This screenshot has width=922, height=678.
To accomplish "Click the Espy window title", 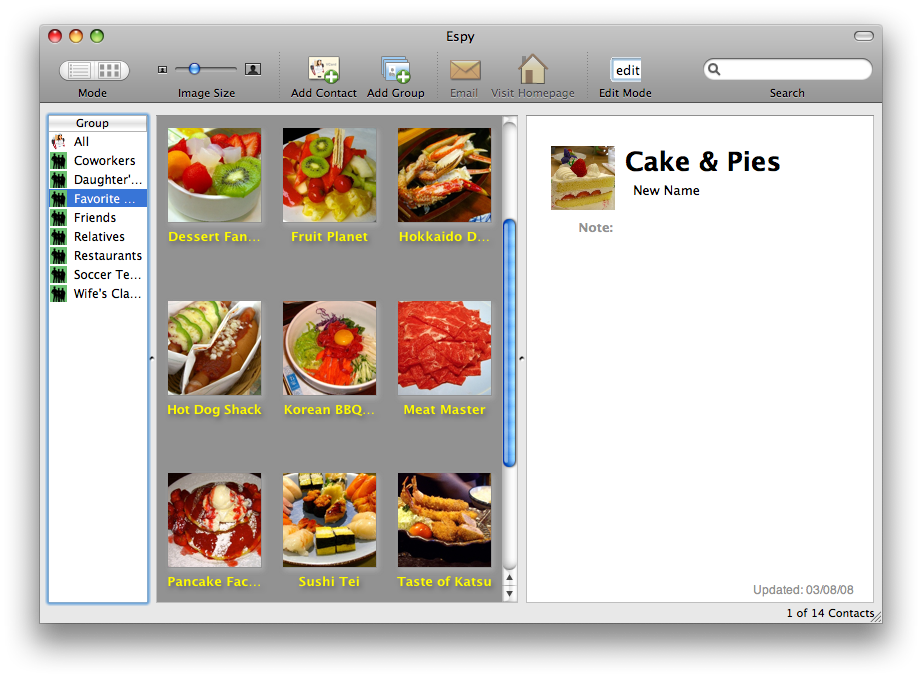I will [x=460, y=36].
